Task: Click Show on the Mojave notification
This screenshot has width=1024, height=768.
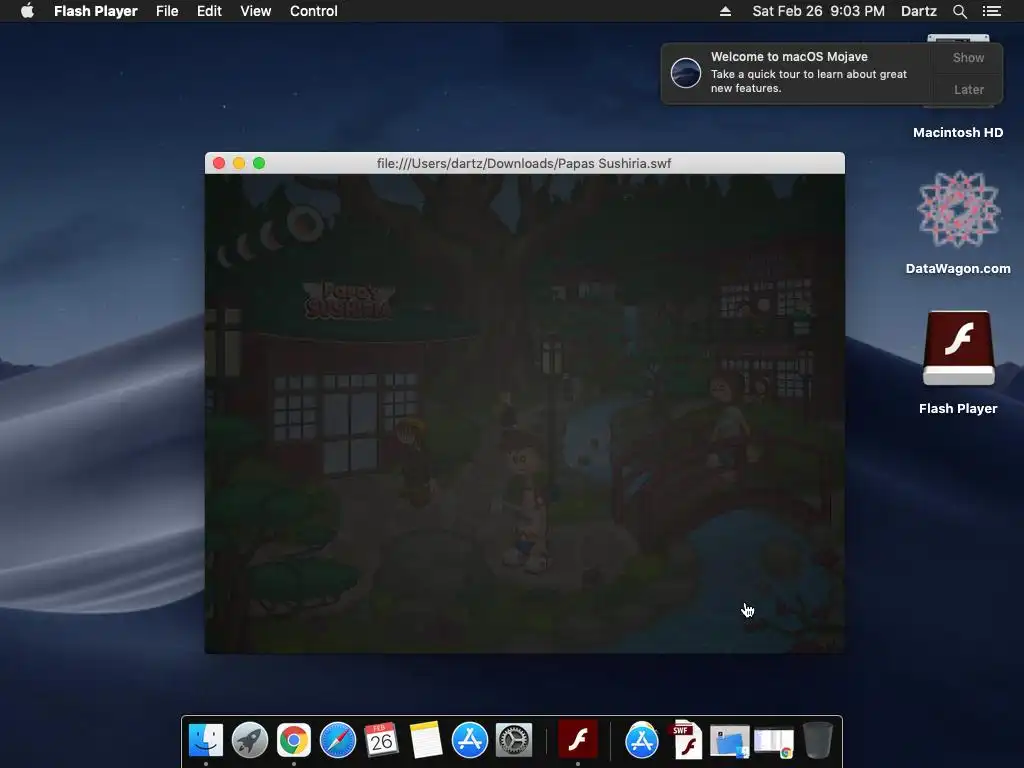Action: (968, 57)
